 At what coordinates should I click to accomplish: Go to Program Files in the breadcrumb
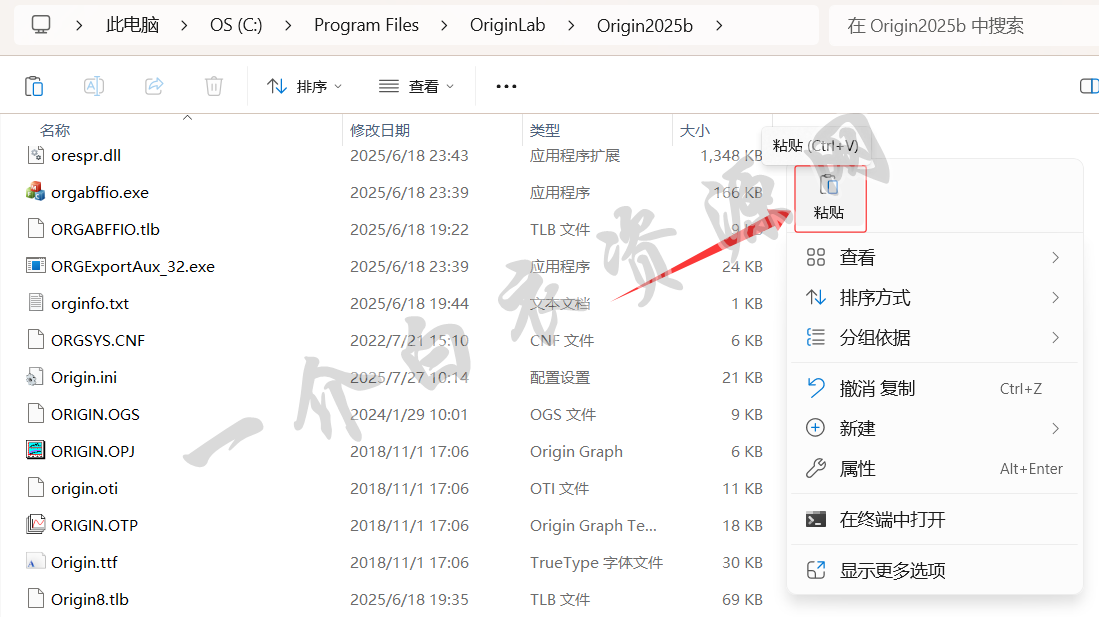[367, 25]
